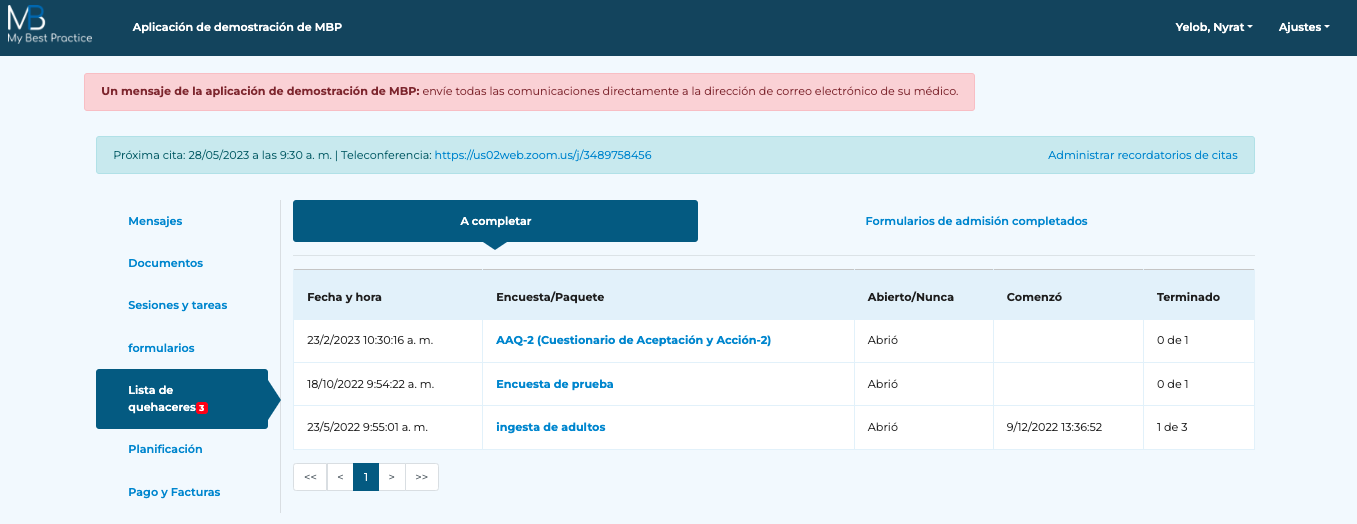Select Sesiones y tareas sidebar item
Screen dimensions: 1357x524
pos(177,305)
